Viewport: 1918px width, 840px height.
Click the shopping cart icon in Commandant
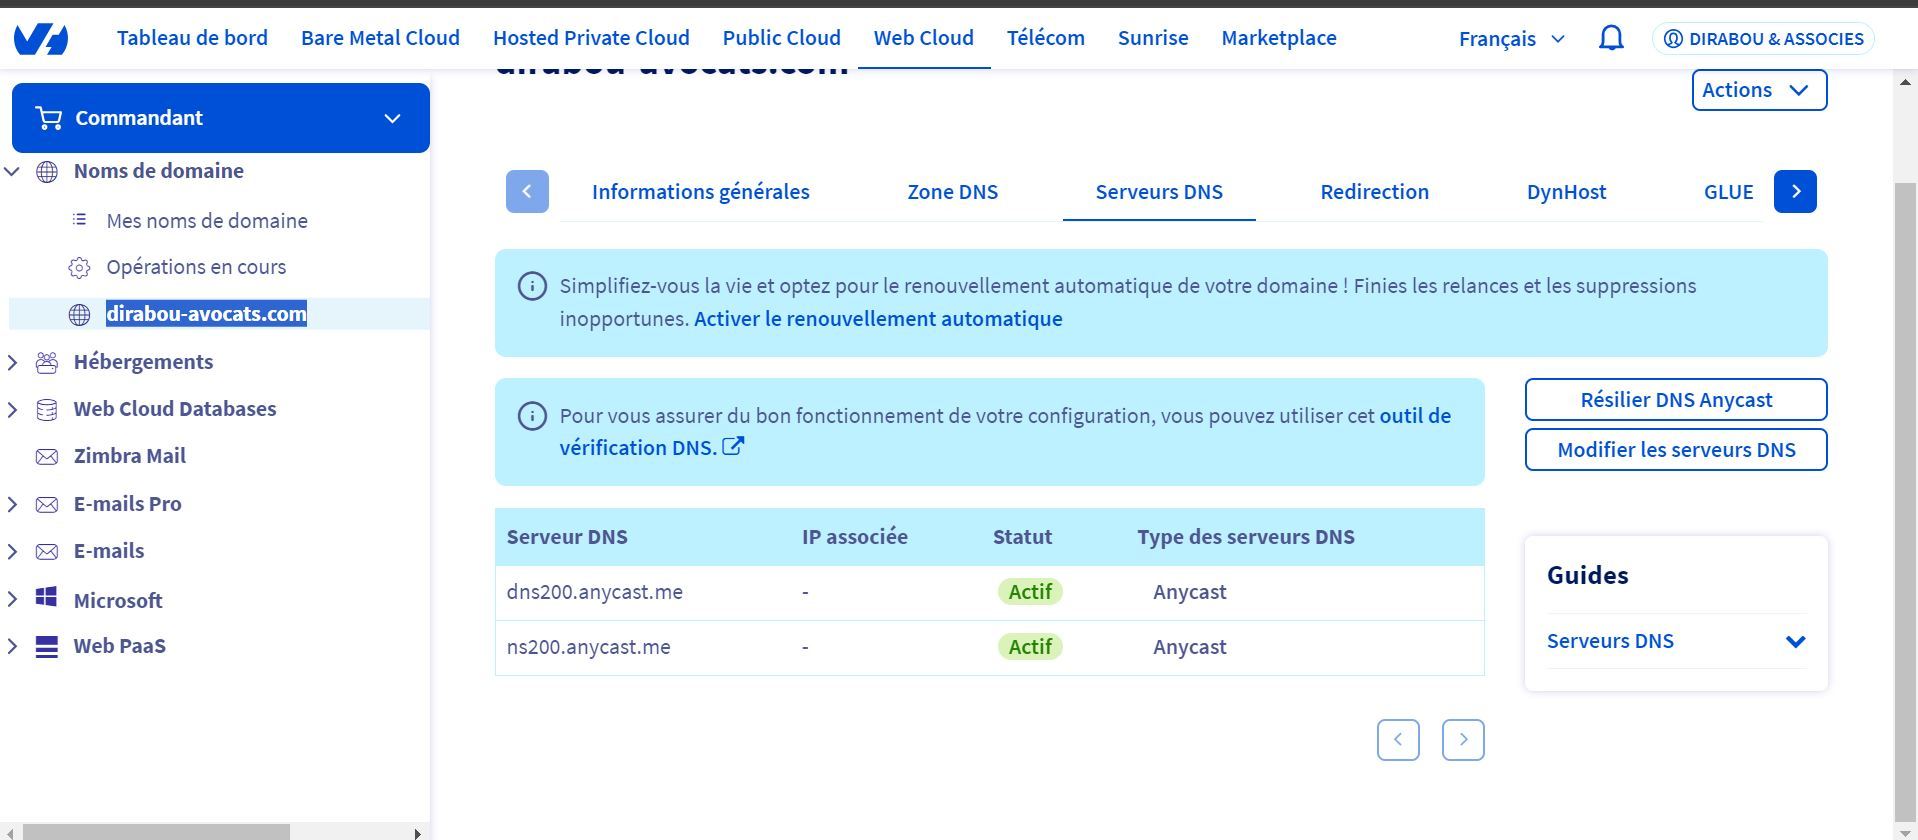(48, 118)
